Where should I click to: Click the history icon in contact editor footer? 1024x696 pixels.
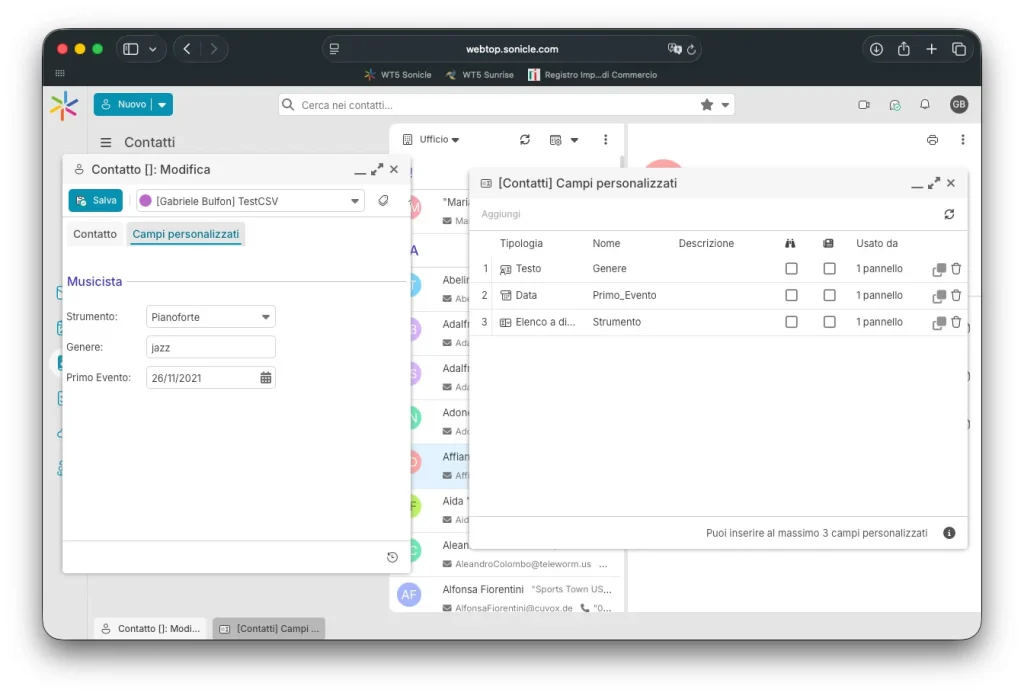(x=392, y=557)
